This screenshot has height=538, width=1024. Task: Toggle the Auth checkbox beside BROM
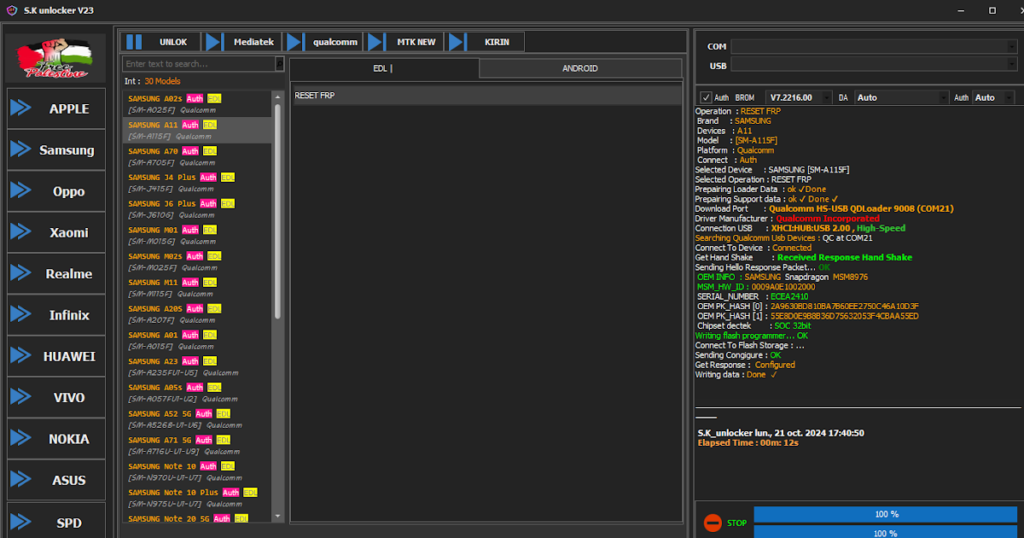(705, 97)
